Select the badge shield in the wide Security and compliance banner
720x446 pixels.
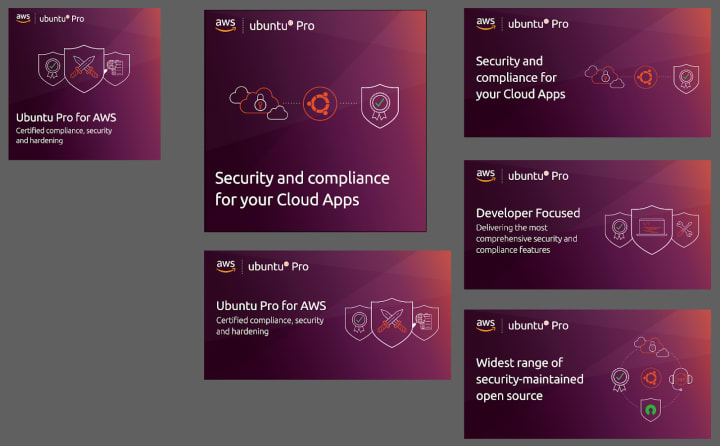(686, 79)
